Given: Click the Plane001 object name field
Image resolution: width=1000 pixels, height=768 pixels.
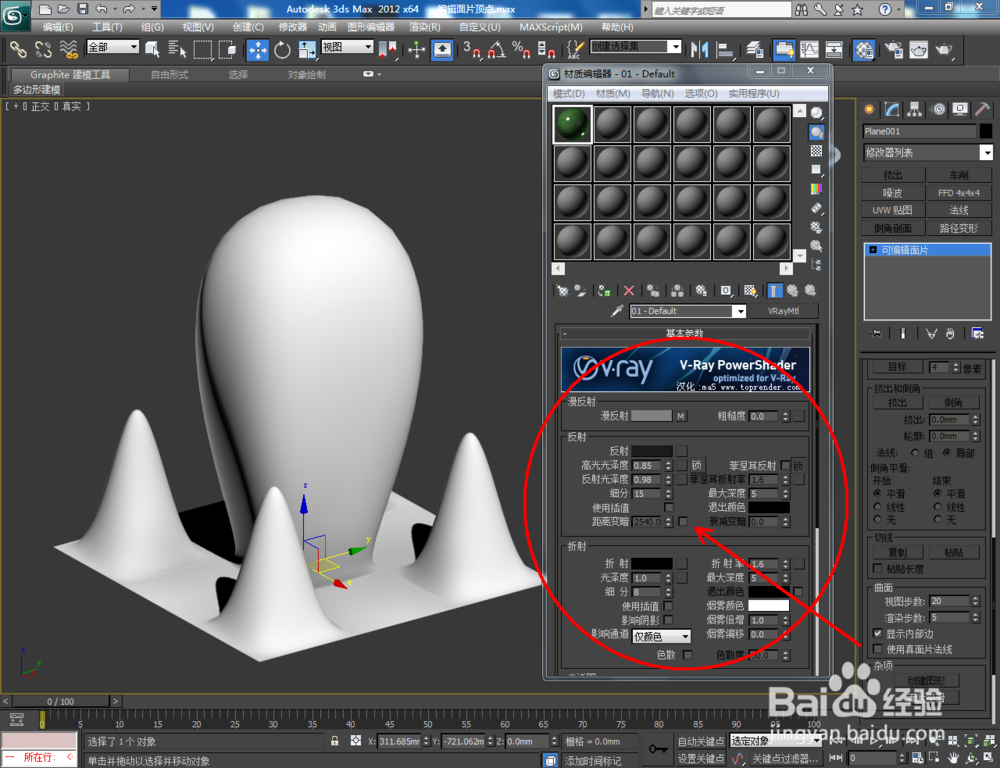Looking at the screenshot, I should (x=919, y=131).
